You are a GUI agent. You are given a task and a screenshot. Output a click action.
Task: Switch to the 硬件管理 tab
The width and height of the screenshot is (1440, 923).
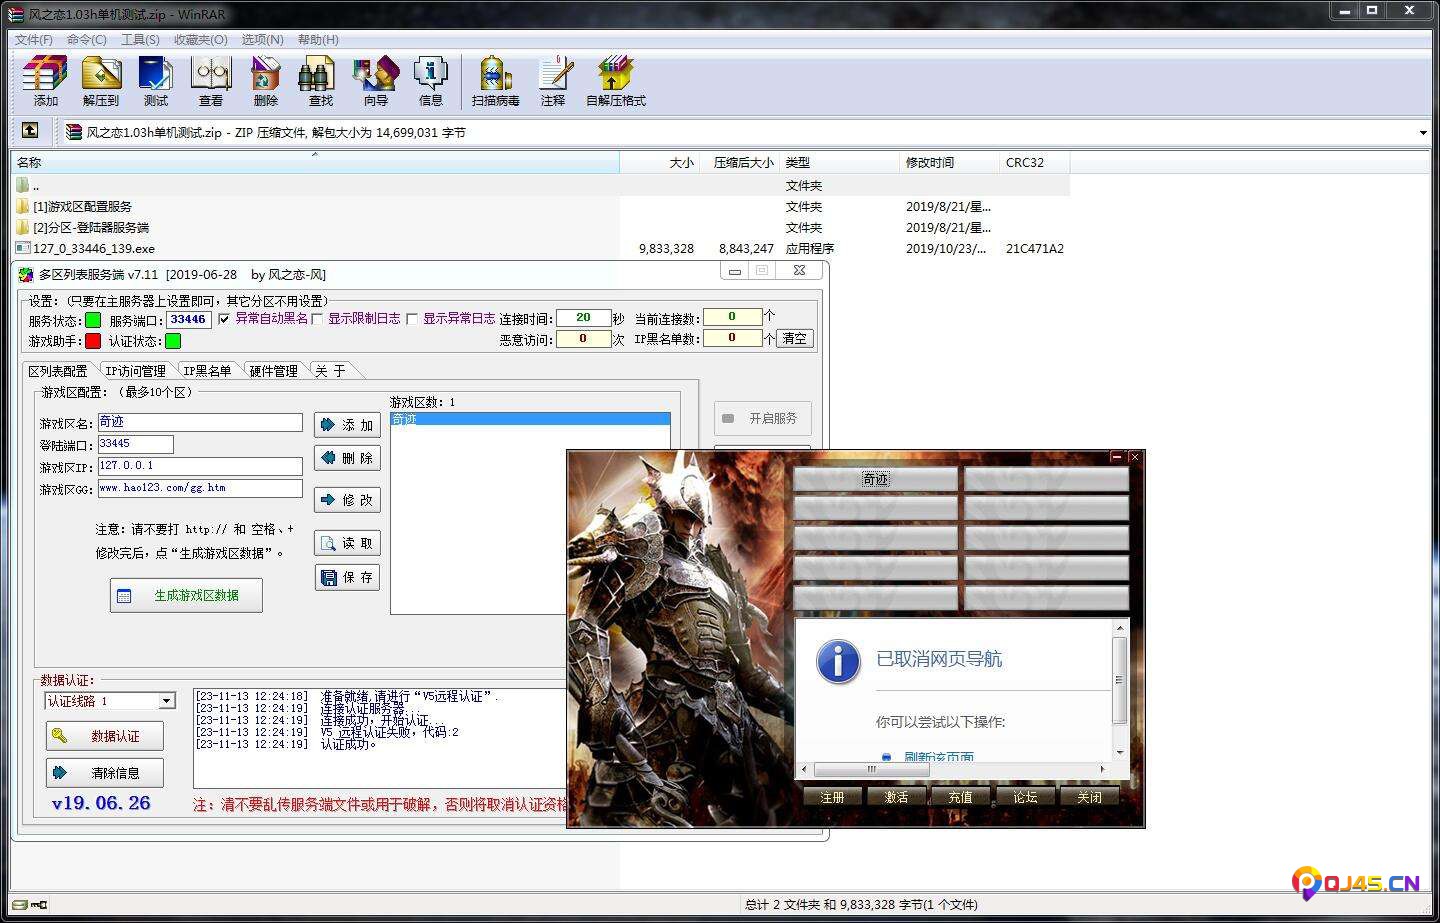(x=273, y=371)
